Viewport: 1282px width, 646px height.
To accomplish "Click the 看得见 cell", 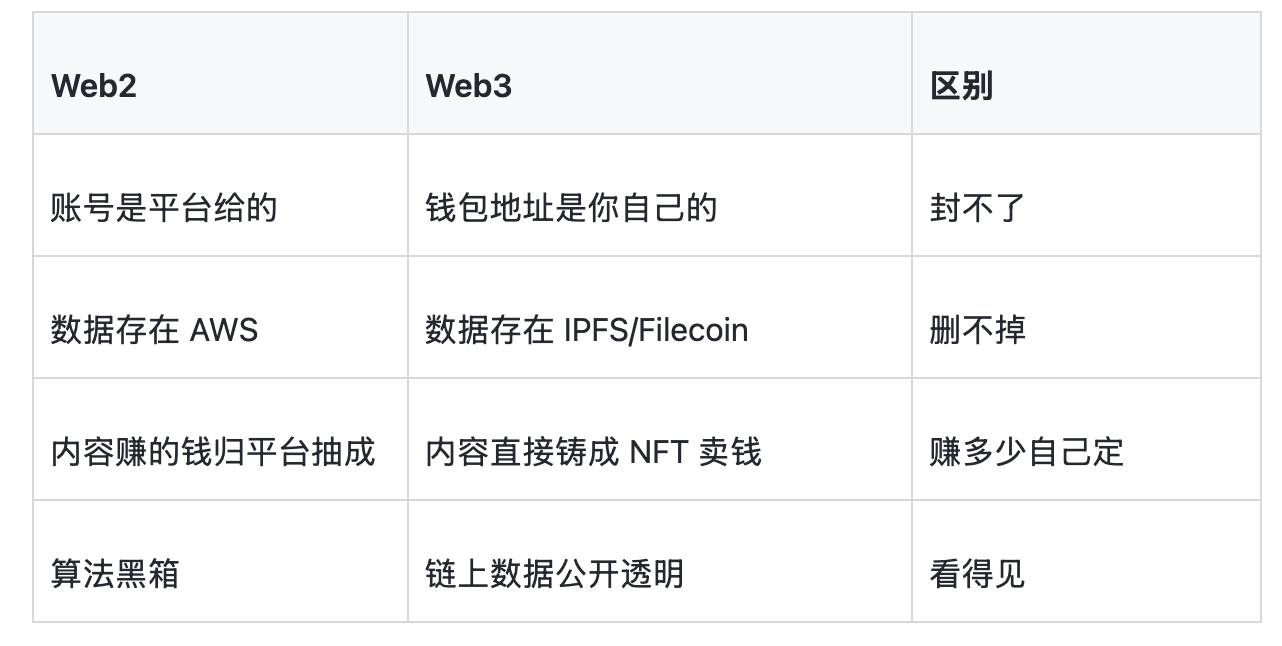I will [x=1086, y=561].
